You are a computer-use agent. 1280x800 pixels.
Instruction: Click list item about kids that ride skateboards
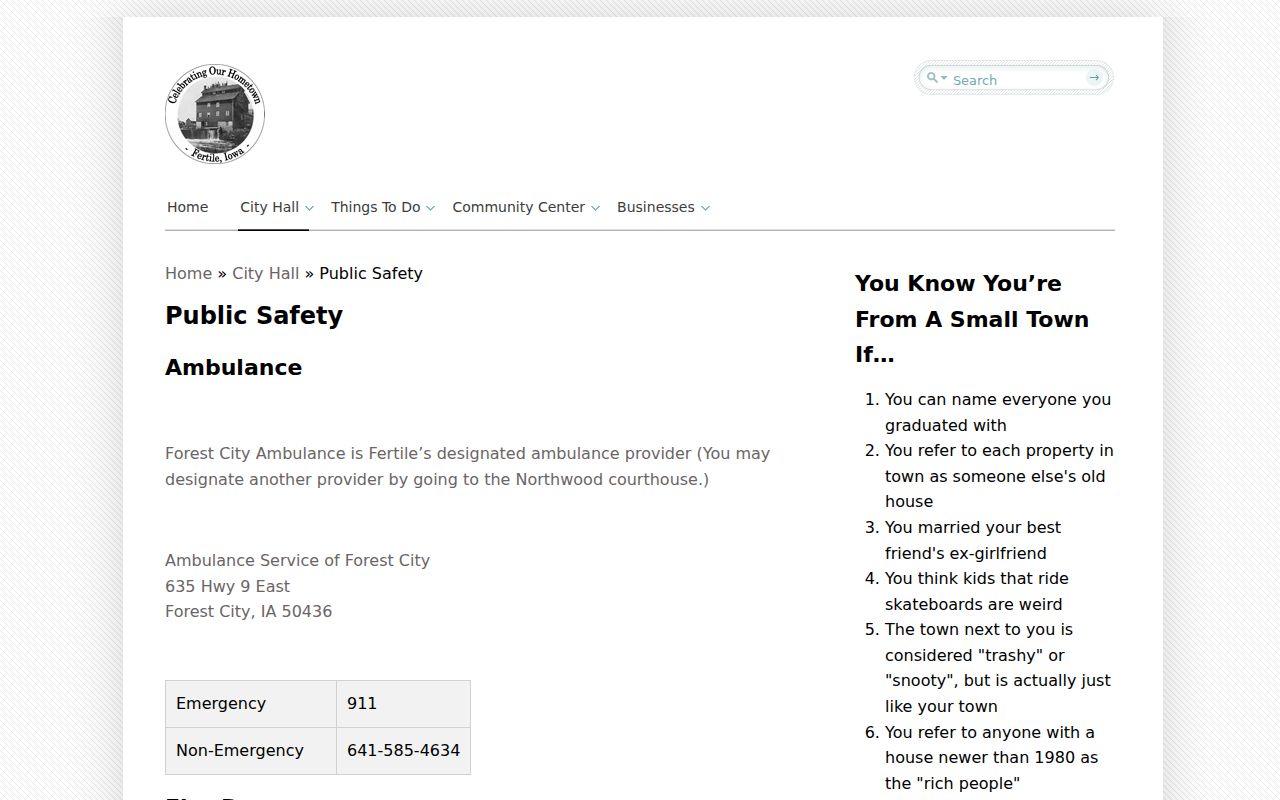977,591
